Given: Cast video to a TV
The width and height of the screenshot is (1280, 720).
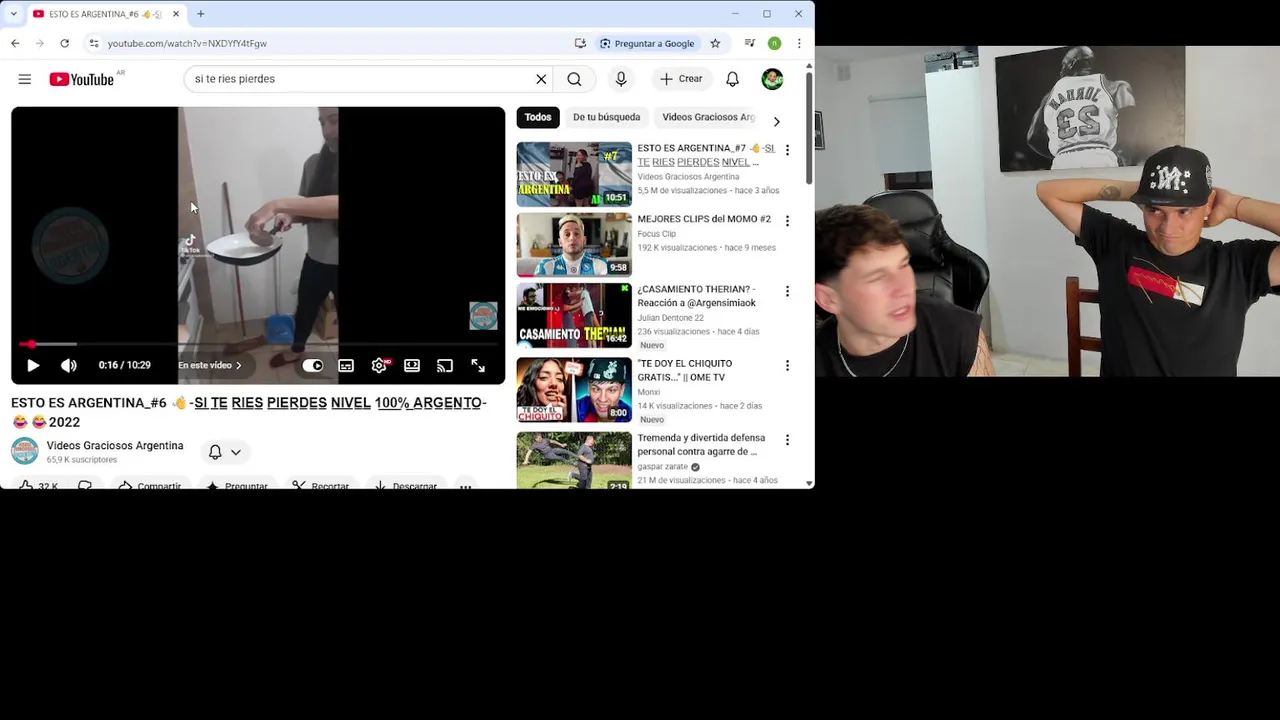Looking at the screenshot, I should coord(445,366).
